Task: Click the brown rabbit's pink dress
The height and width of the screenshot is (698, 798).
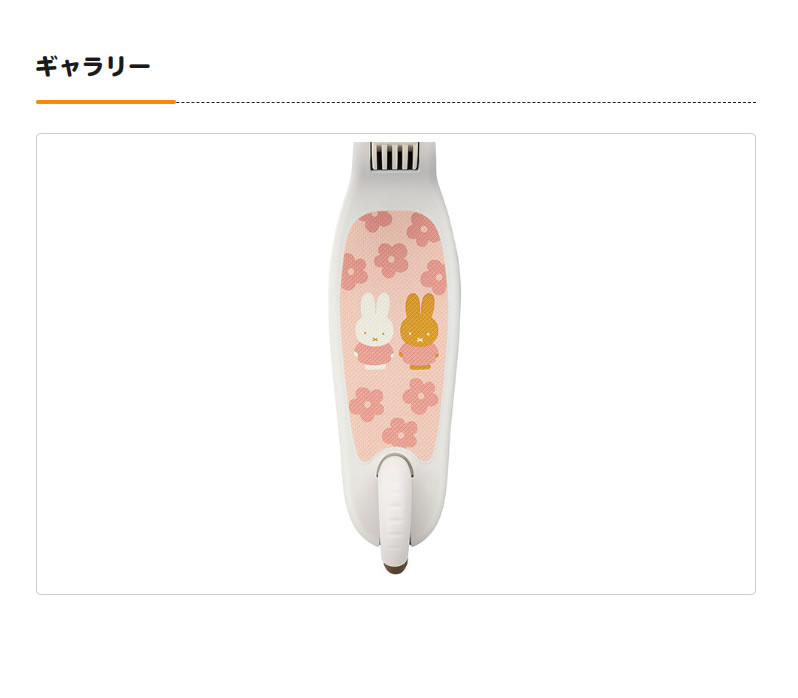Action: (x=418, y=355)
